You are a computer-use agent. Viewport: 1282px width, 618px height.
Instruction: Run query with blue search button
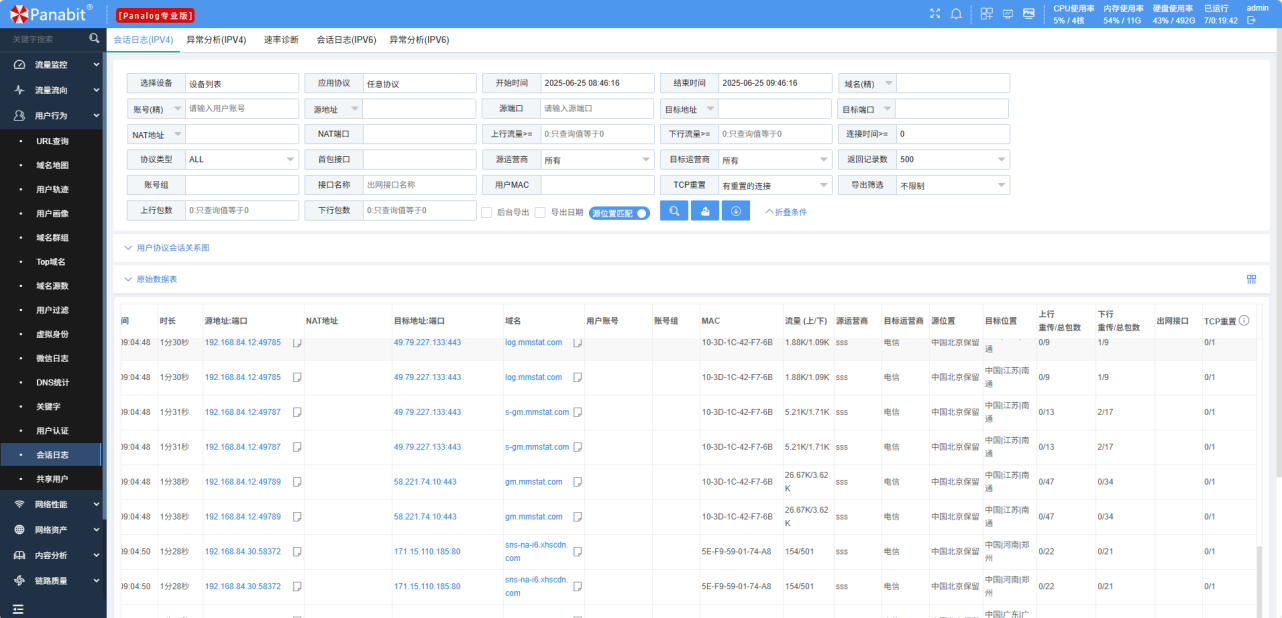[674, 211]
